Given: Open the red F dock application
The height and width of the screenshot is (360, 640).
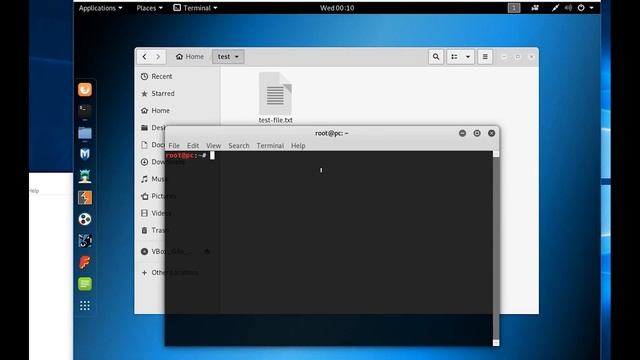Looking at the screenshot, I should click(x=85, y=262).
